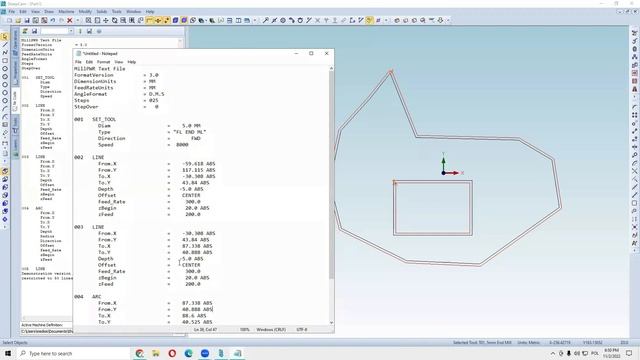
Task: Click the Redo arrow icon
Action: pyautogui.click(x=61, y=20)
